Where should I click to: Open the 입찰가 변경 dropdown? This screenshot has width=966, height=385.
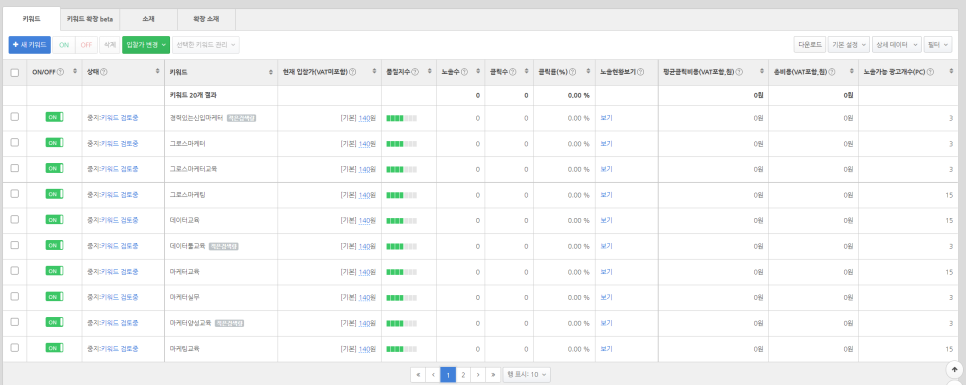(x=146, y=45)
